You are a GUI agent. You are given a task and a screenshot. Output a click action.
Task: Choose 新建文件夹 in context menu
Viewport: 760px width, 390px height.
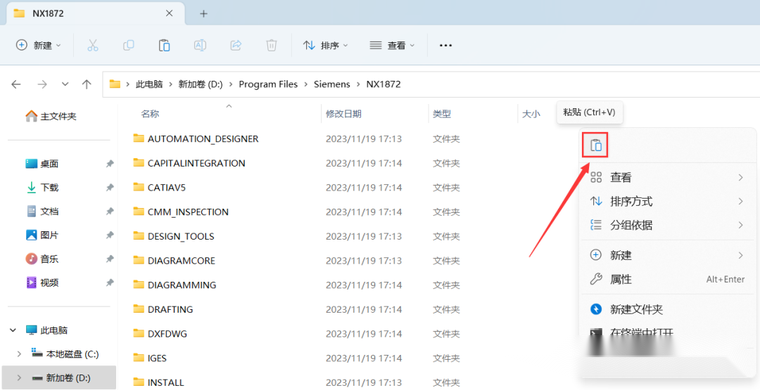tap(668, 309)
